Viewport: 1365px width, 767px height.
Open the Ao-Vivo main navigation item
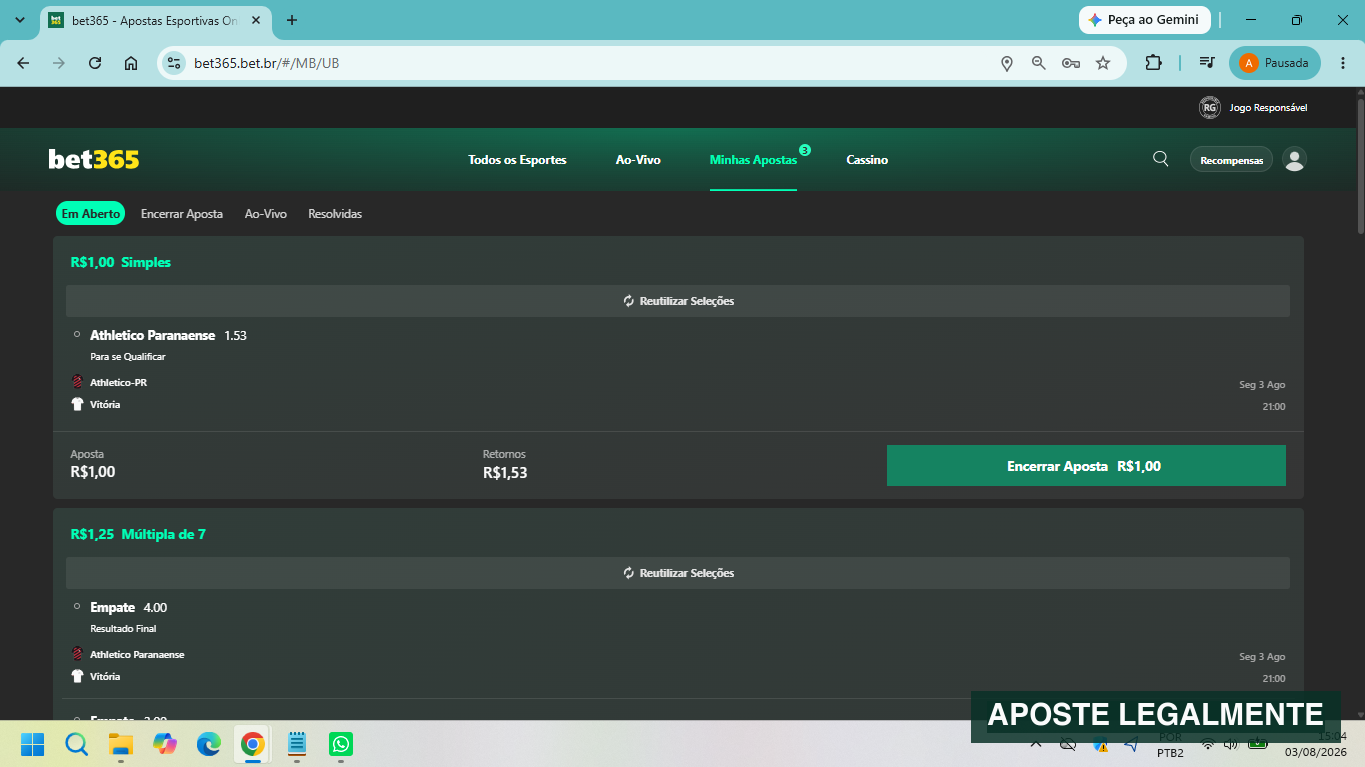[x=638, y=160]
